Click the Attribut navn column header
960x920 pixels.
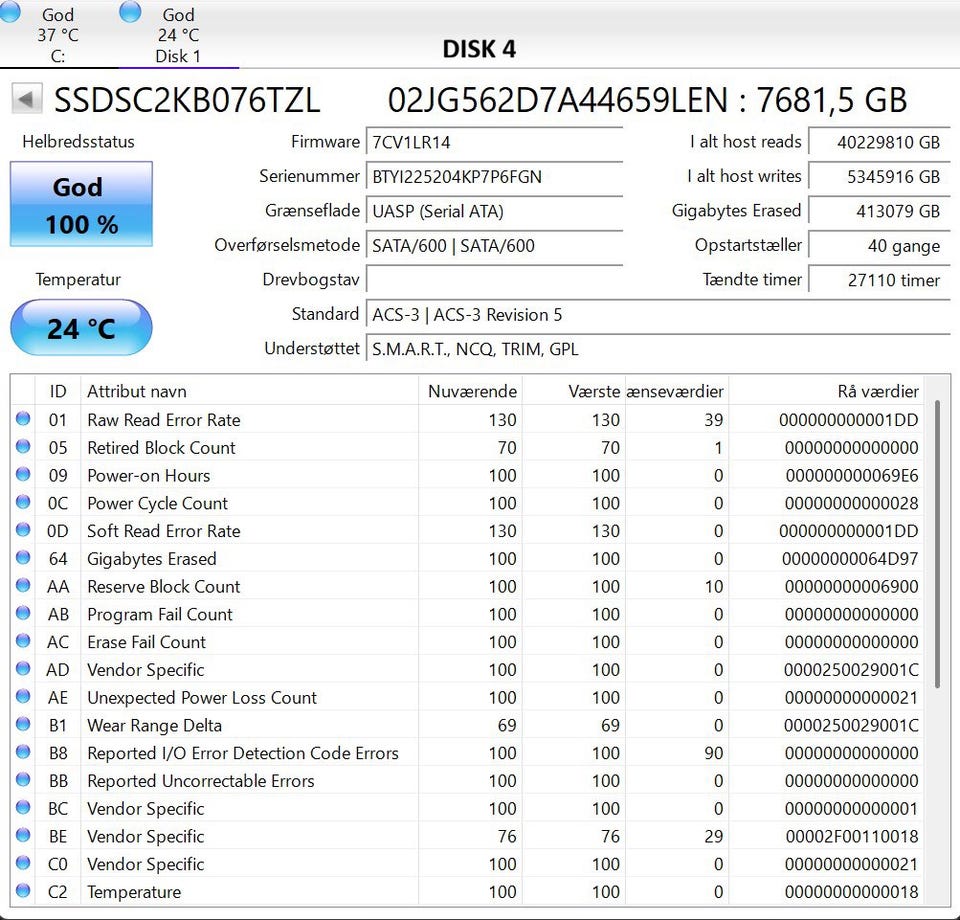point(137,391)
